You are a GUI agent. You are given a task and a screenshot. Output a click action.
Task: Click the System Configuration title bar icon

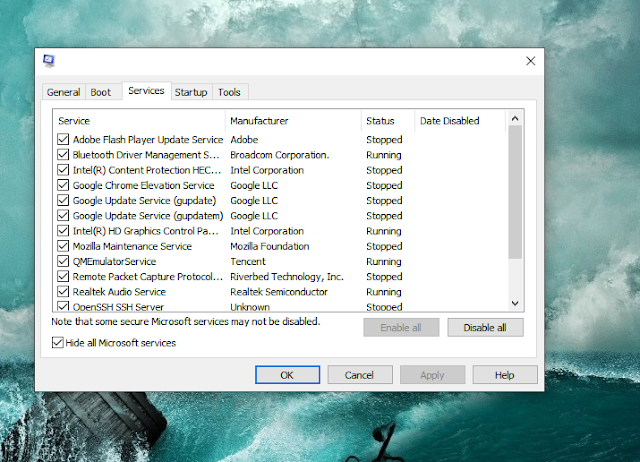click(x=49, y=61)
